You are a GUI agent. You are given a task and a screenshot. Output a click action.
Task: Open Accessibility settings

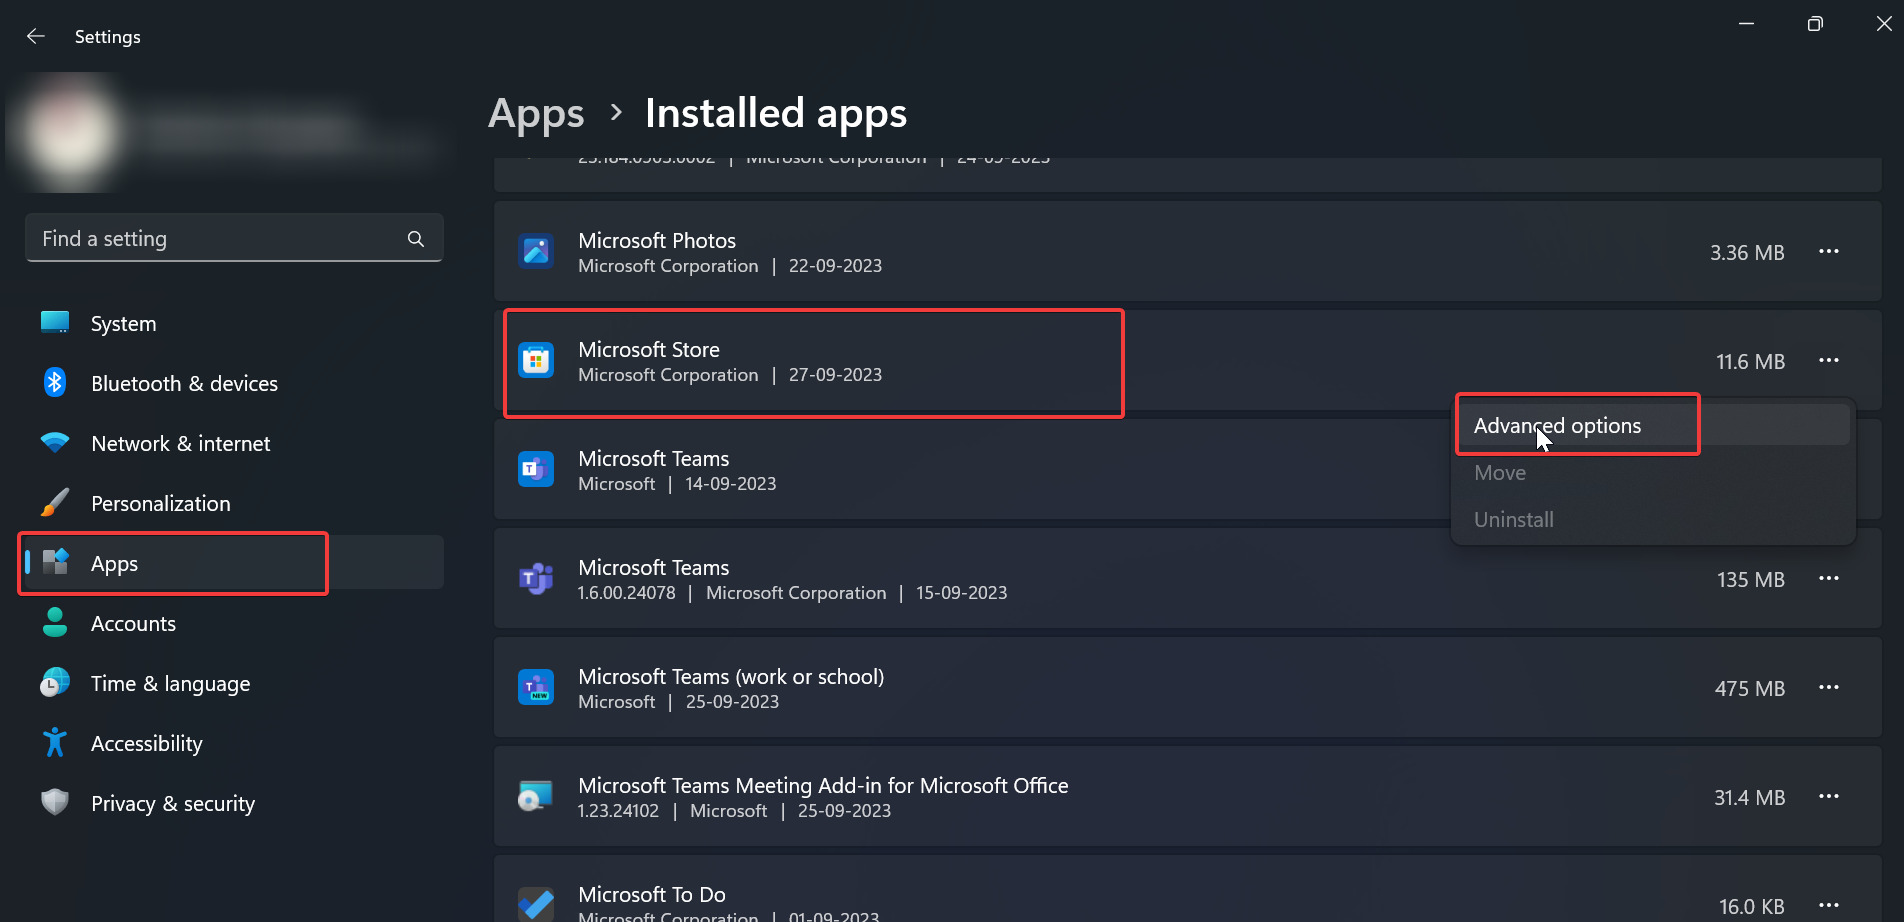234,743
